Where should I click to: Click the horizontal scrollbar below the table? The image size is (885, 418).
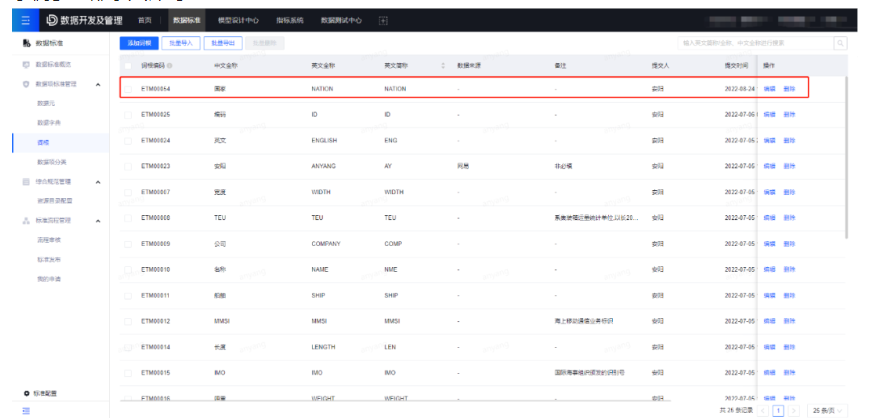[395, 399]
